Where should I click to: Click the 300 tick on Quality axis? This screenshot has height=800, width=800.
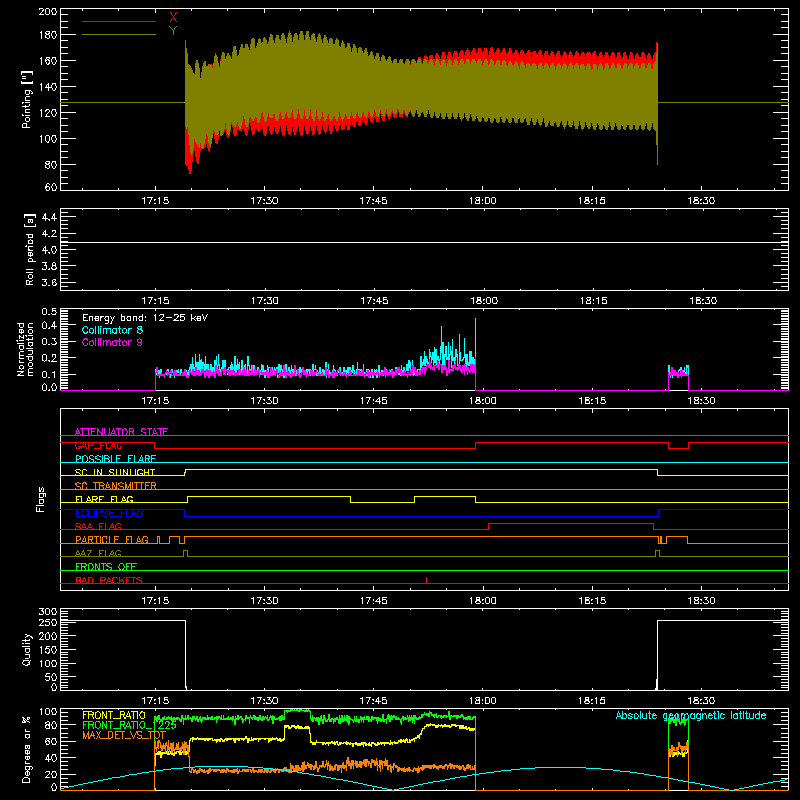[x=48, y=612]
